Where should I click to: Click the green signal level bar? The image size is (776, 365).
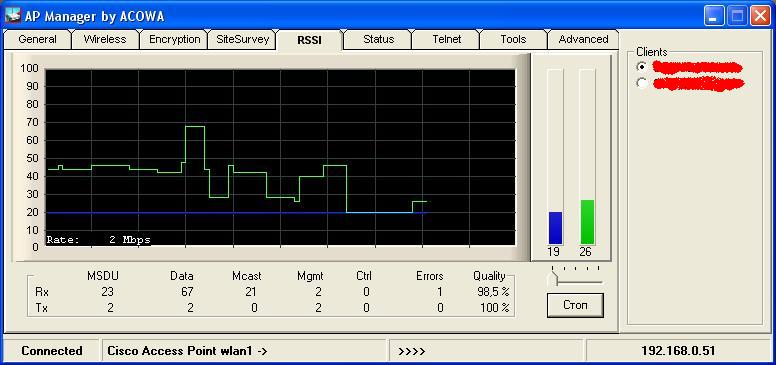587,222
